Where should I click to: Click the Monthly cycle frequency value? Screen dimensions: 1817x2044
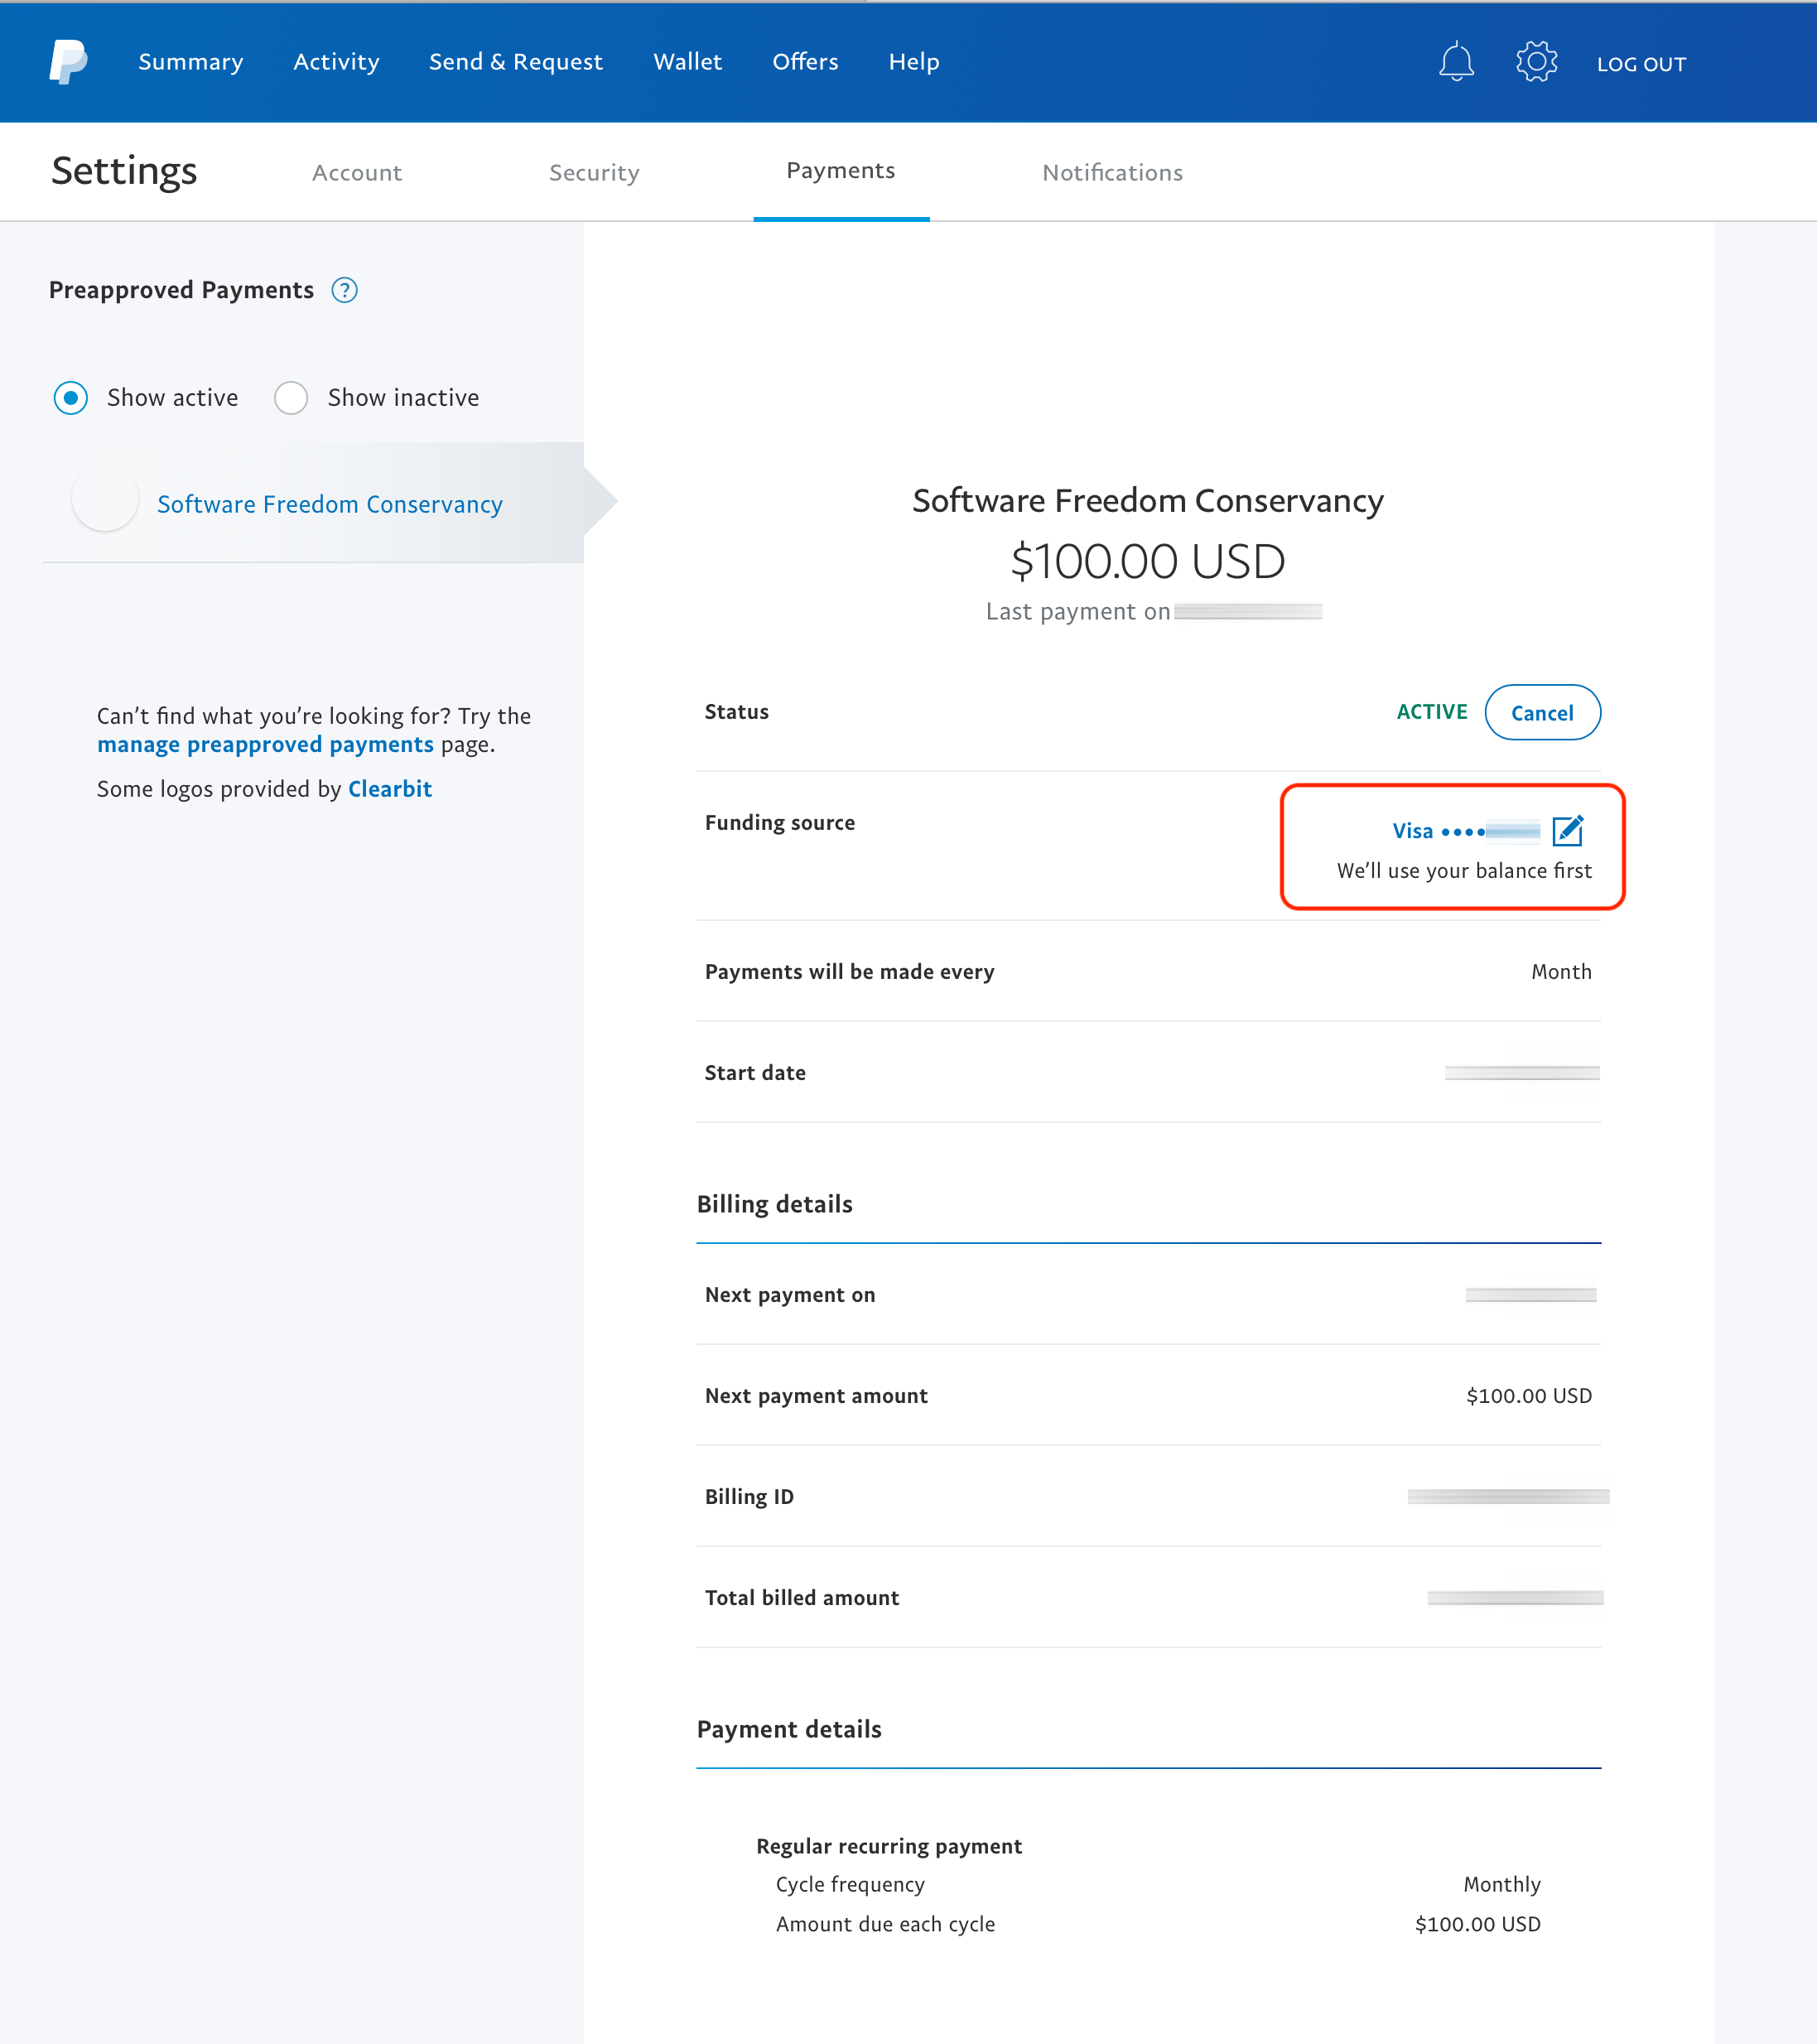coord(1502,1885)
